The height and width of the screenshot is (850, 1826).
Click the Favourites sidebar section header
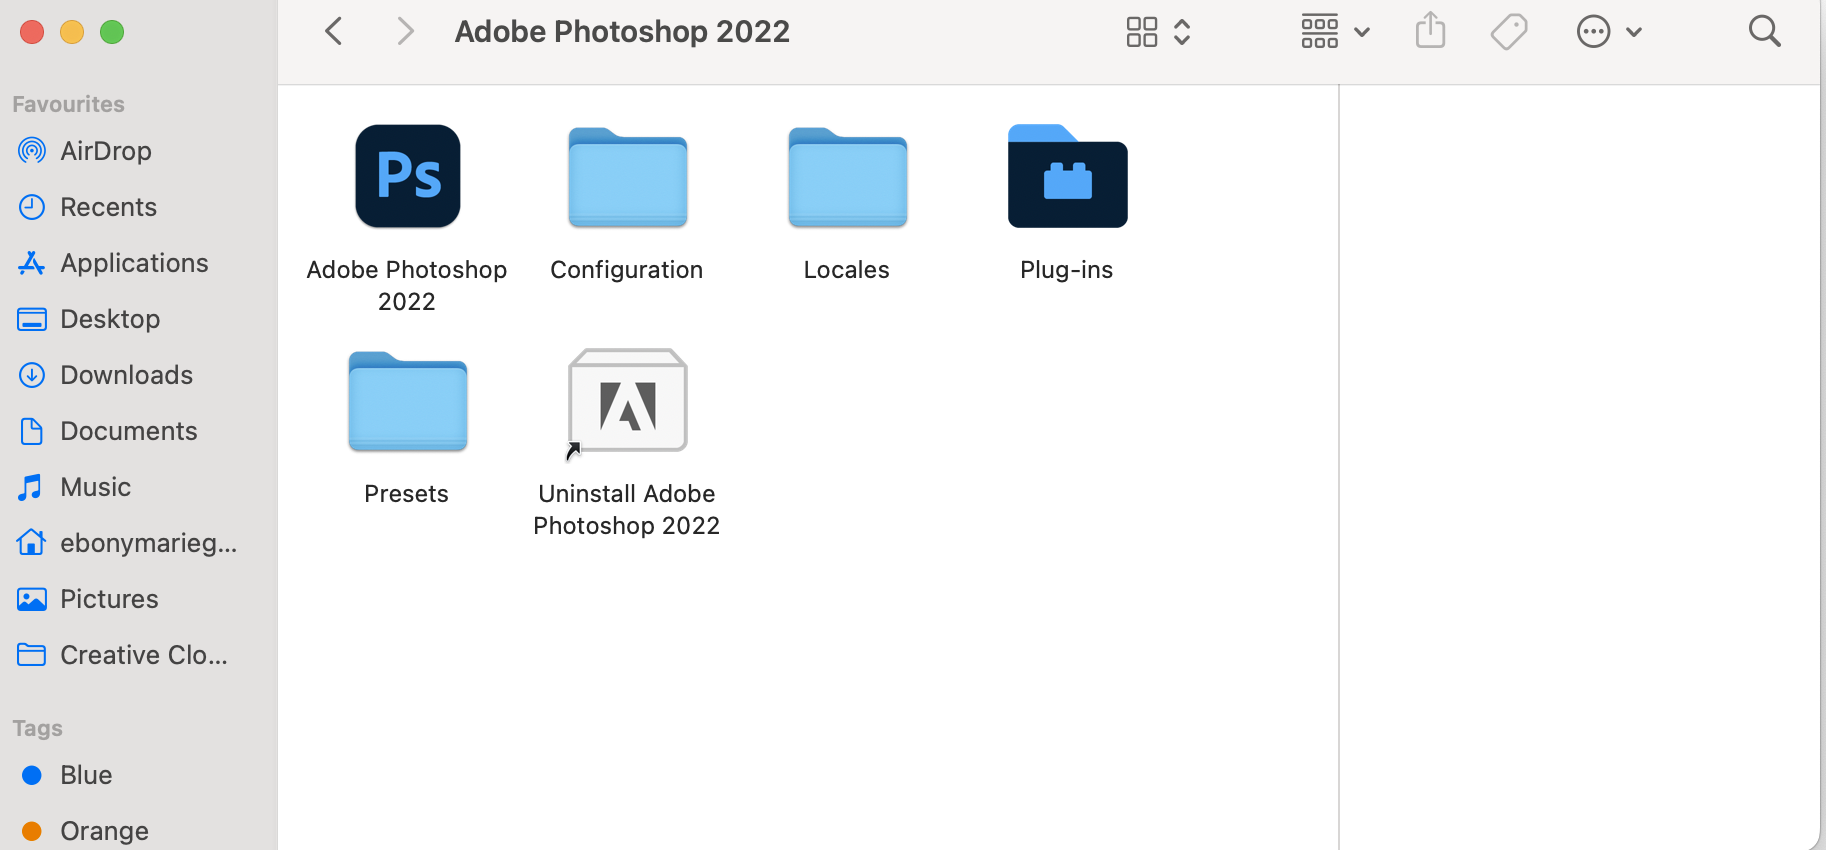click(69, 104)
